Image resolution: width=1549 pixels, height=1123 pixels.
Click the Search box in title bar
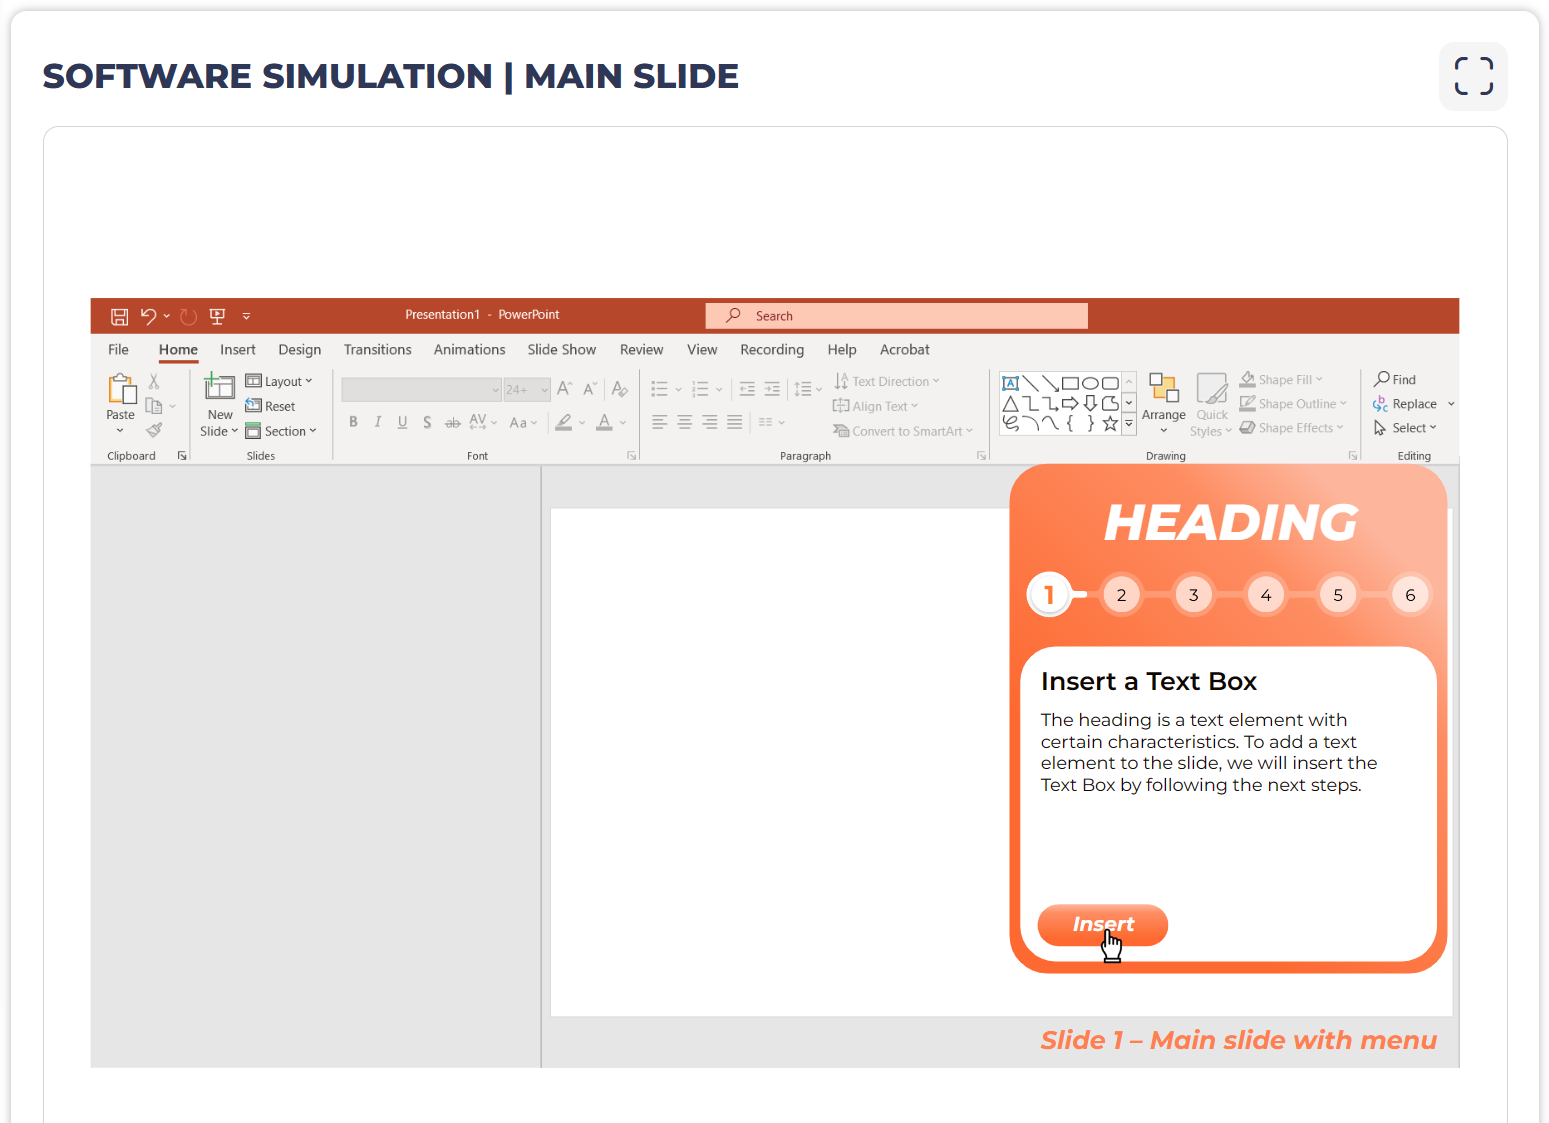point(897,316)
